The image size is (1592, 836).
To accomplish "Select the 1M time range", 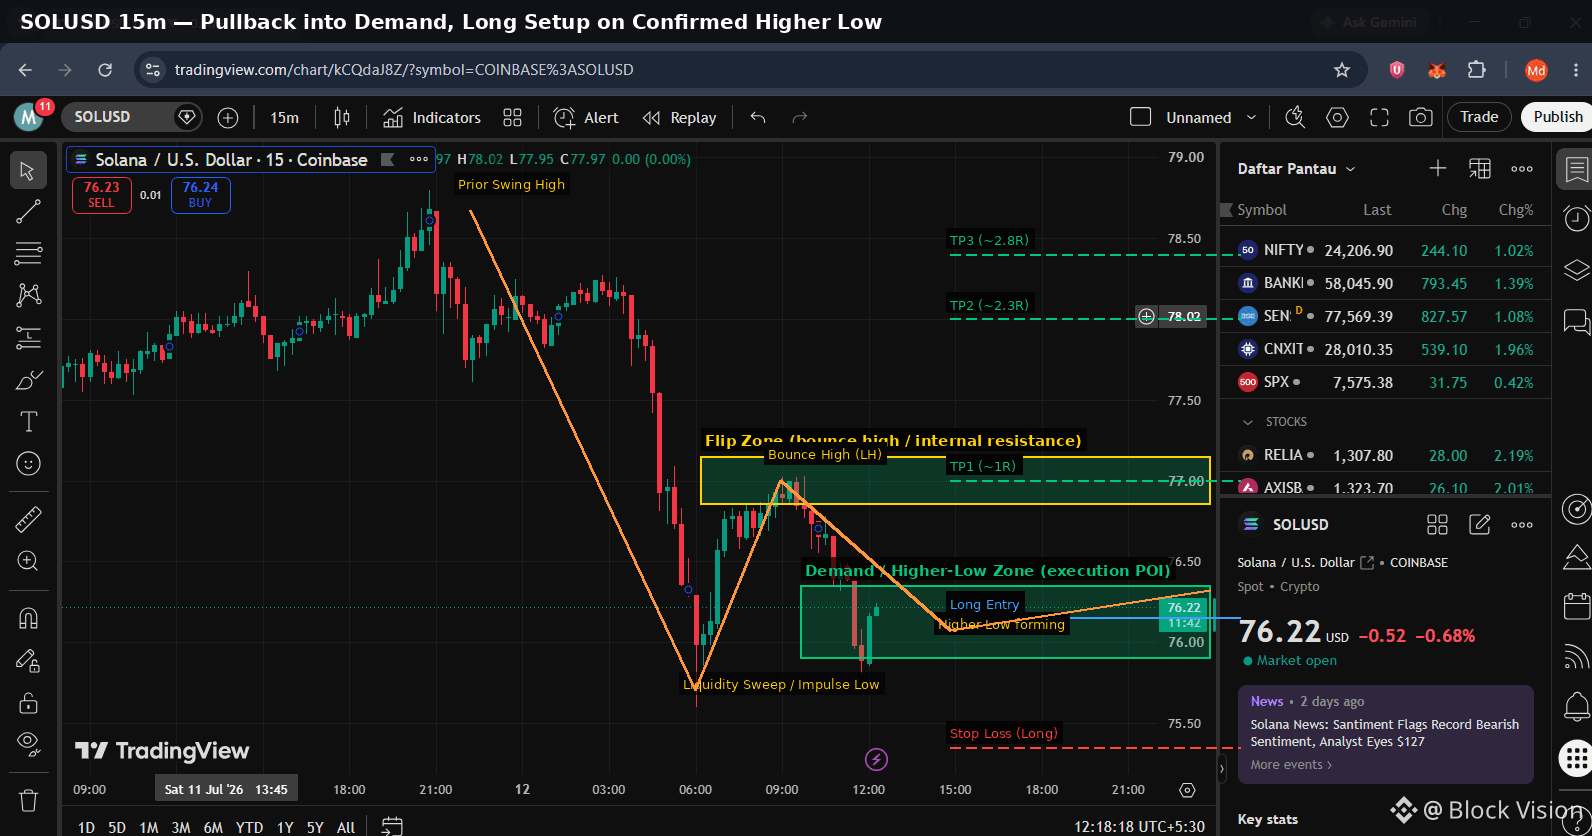I will (x=149, y=827).
